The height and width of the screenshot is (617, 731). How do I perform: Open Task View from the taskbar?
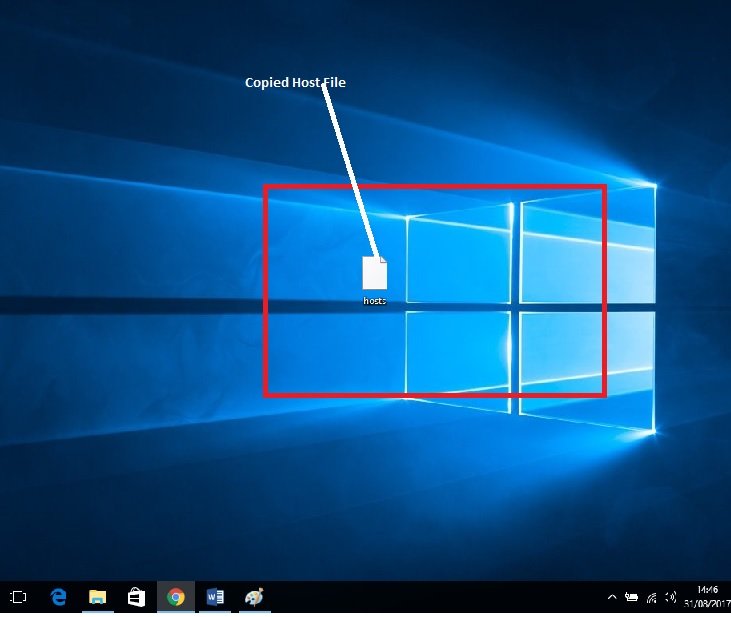point(18,597)
